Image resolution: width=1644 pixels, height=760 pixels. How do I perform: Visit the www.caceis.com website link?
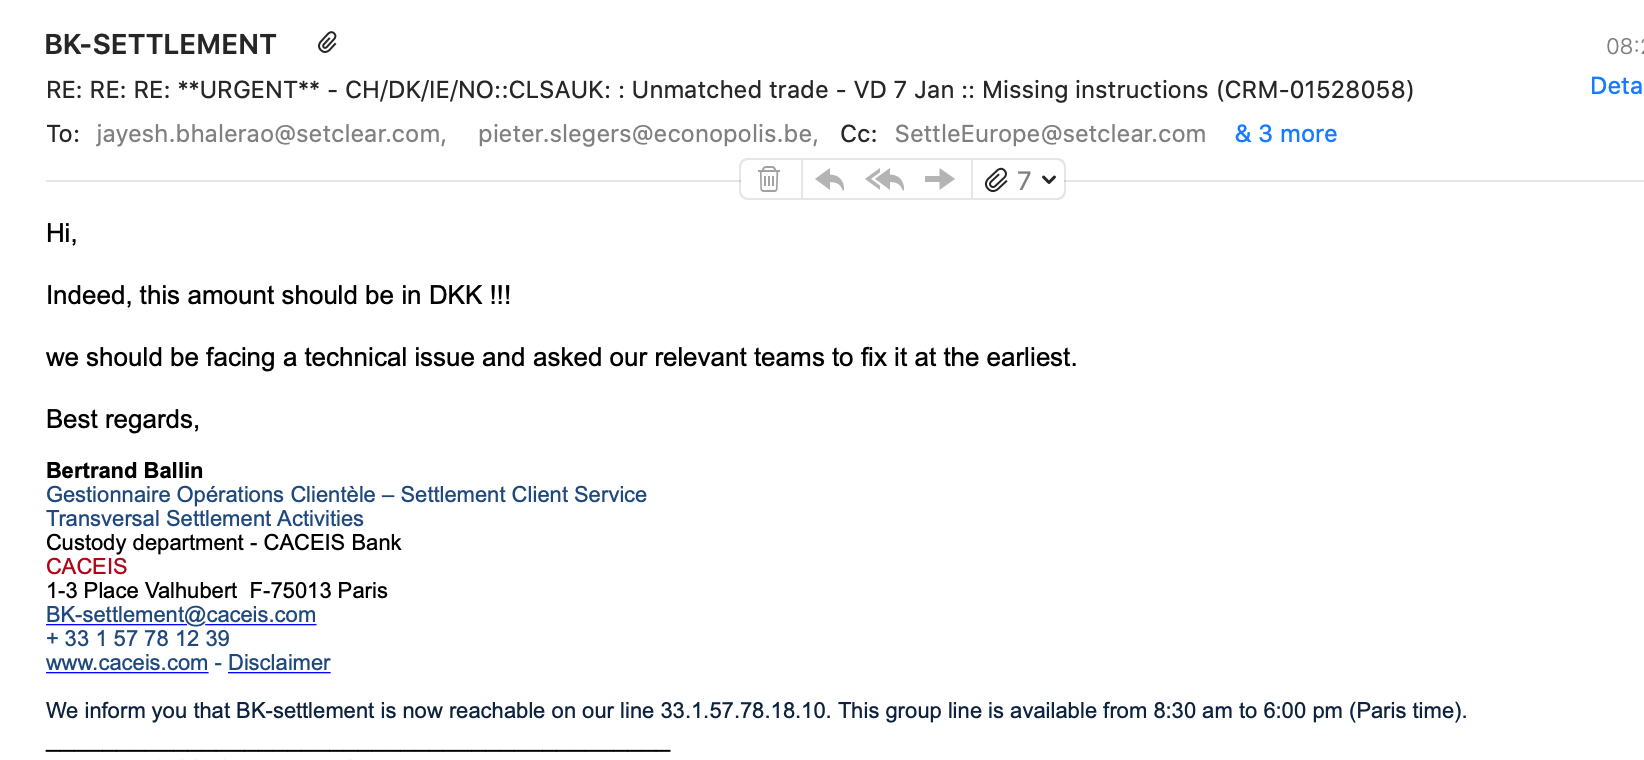coord(127,663)
